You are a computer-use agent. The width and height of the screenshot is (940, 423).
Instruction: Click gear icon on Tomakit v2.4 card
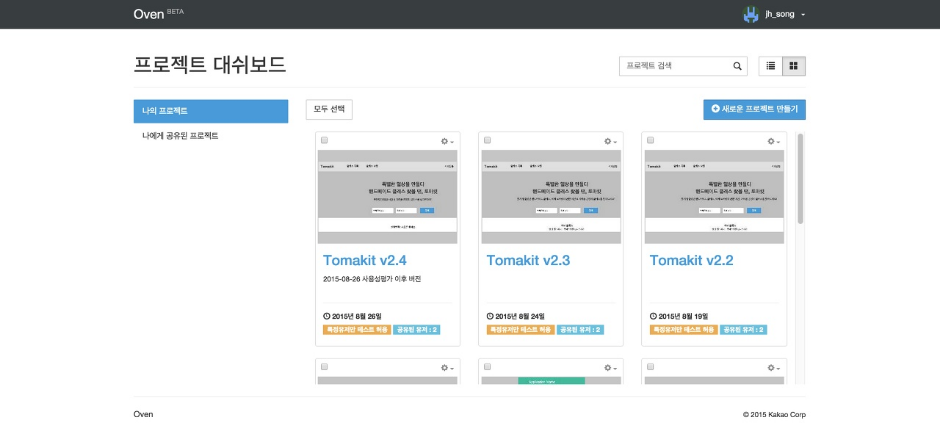[x=447, y=141]
